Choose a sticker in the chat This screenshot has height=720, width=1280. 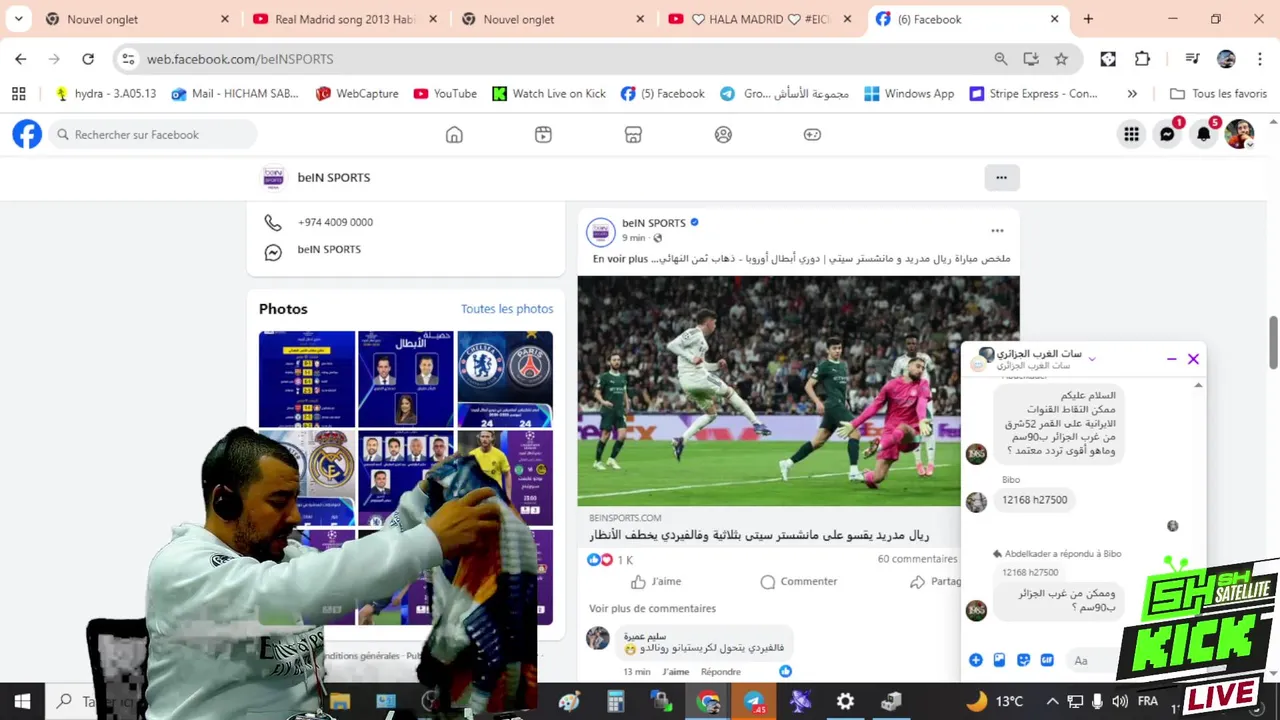pyautogui.click(x=1023, y=660)
